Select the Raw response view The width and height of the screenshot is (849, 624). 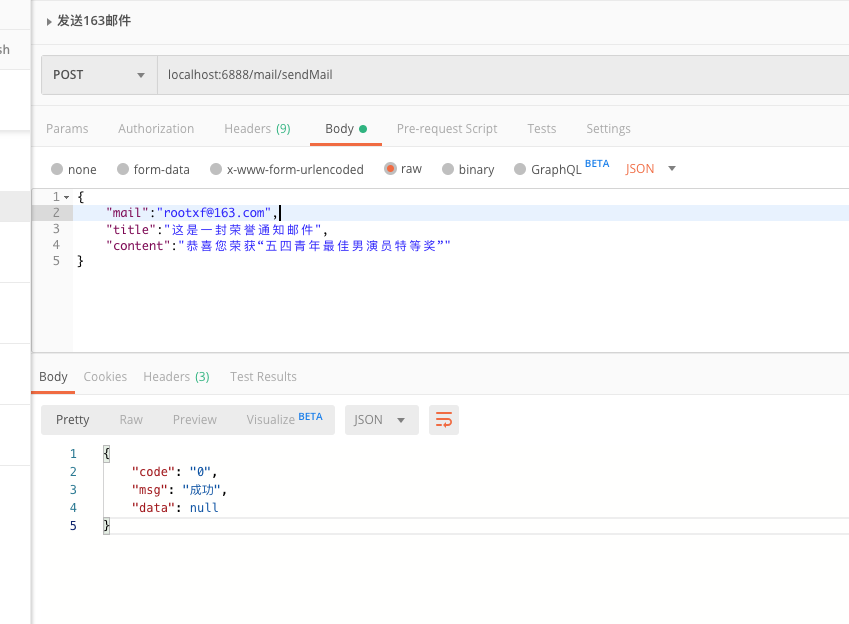(131, 420)
